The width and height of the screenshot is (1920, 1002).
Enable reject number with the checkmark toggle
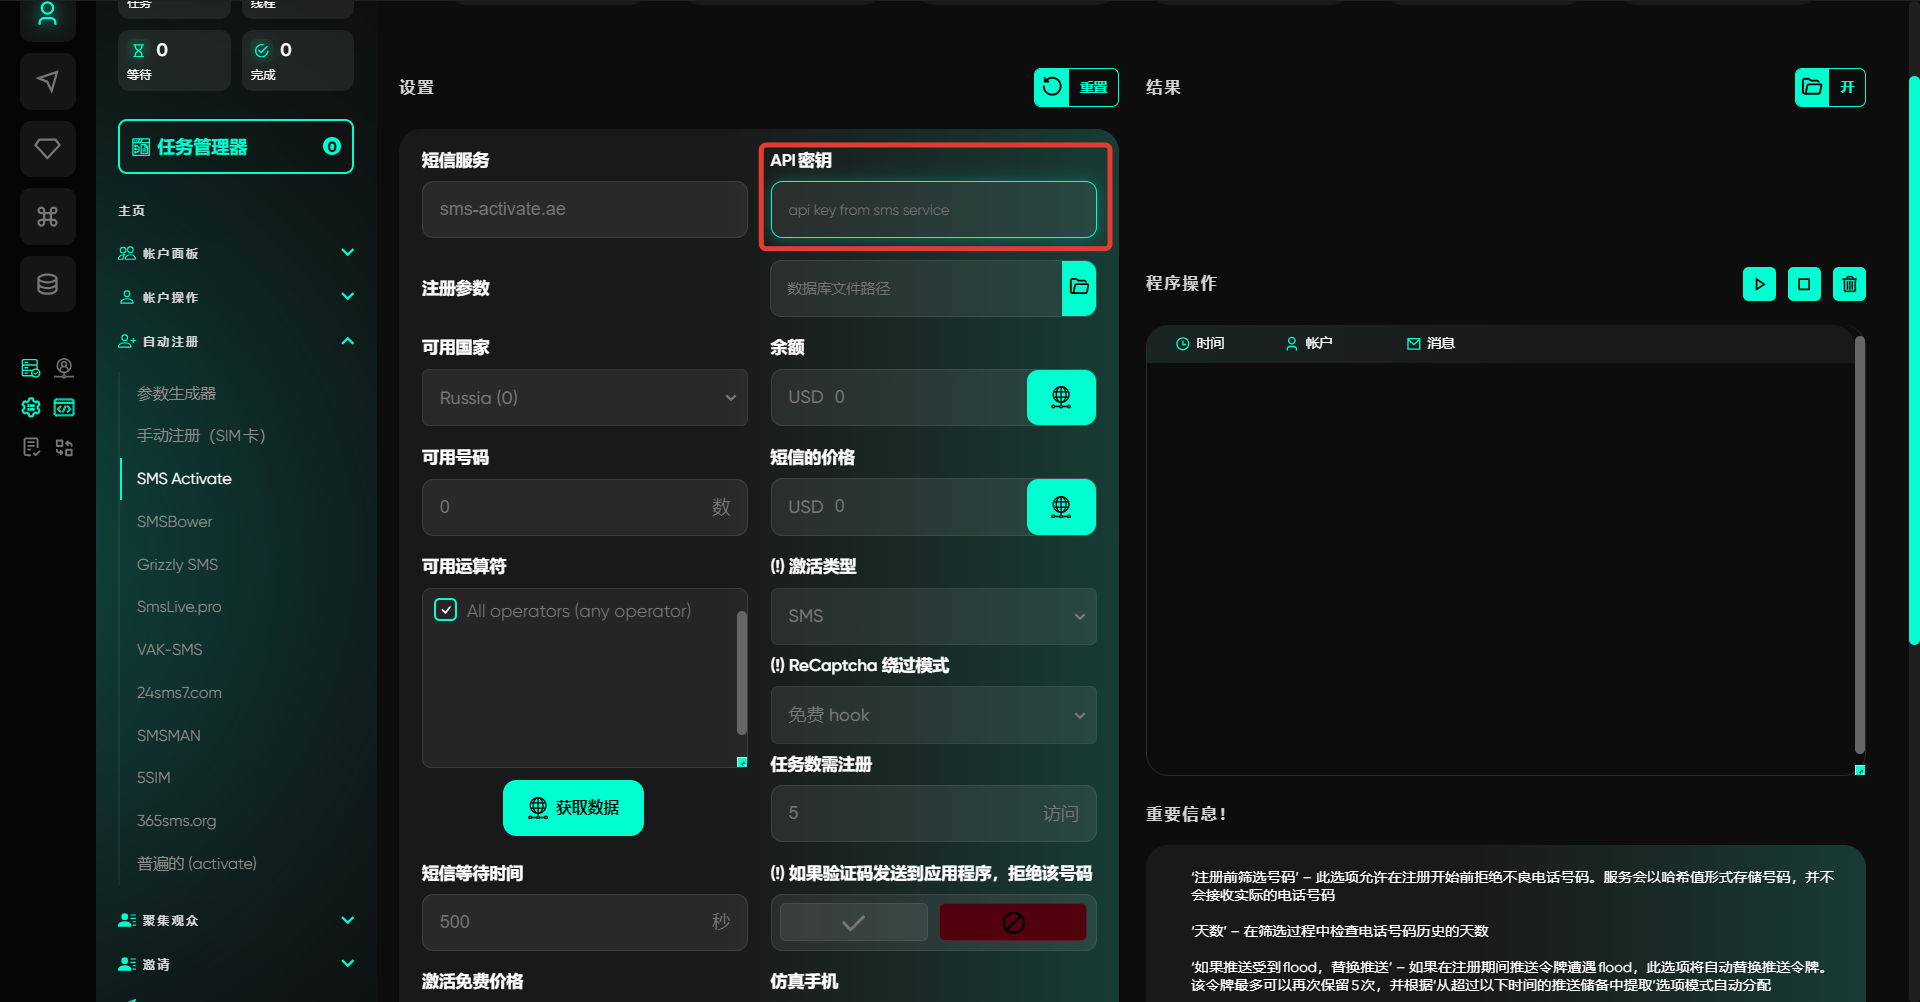point(853,922)
